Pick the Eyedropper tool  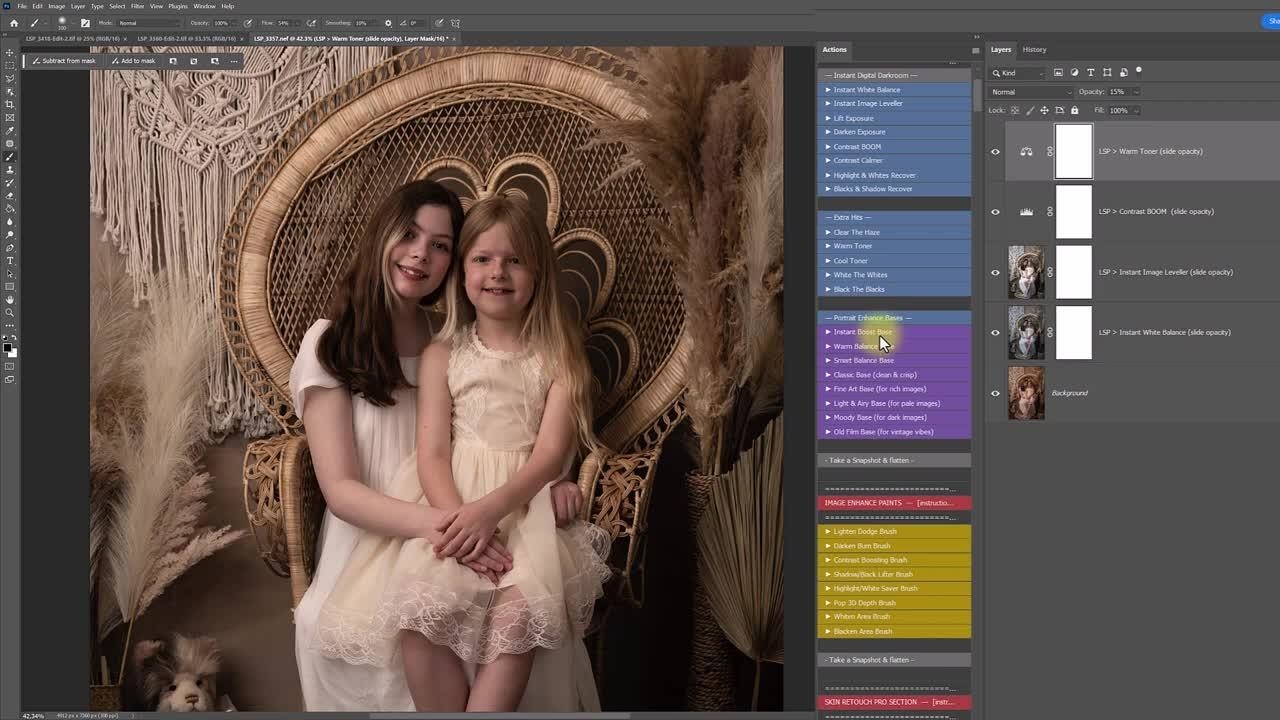pyautogui.click(x=10, y=130)
